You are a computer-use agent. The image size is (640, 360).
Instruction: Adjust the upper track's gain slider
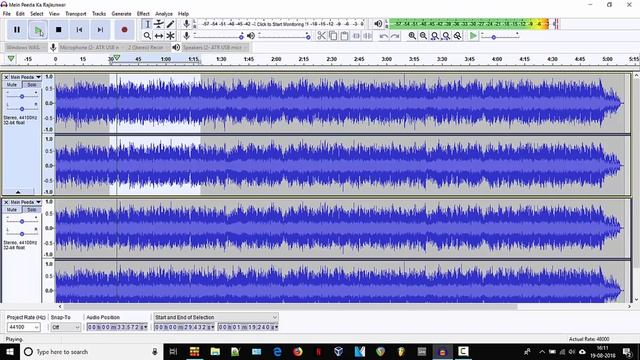click(x=22, y=96)
